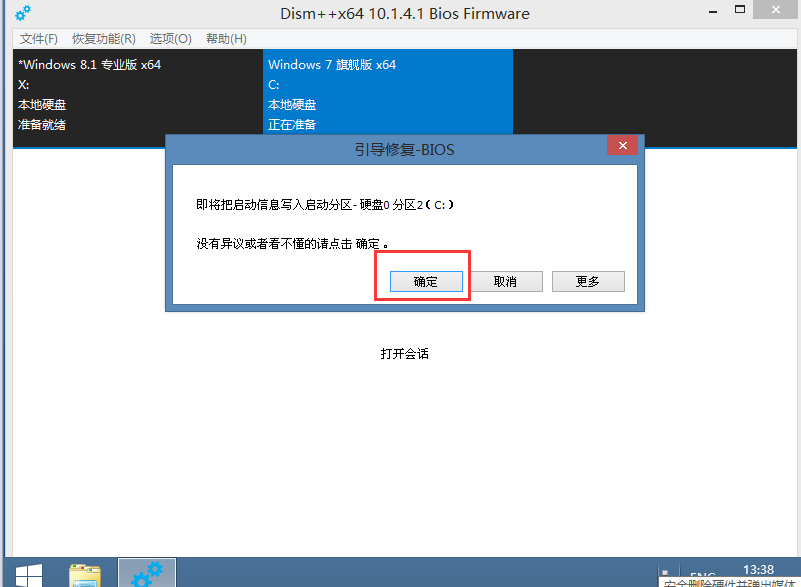The width and height of the screenshot is (801, 587).
Task: Click the dialog message mentioning 硬盘0 分区2
Action: tap(325, 205)
